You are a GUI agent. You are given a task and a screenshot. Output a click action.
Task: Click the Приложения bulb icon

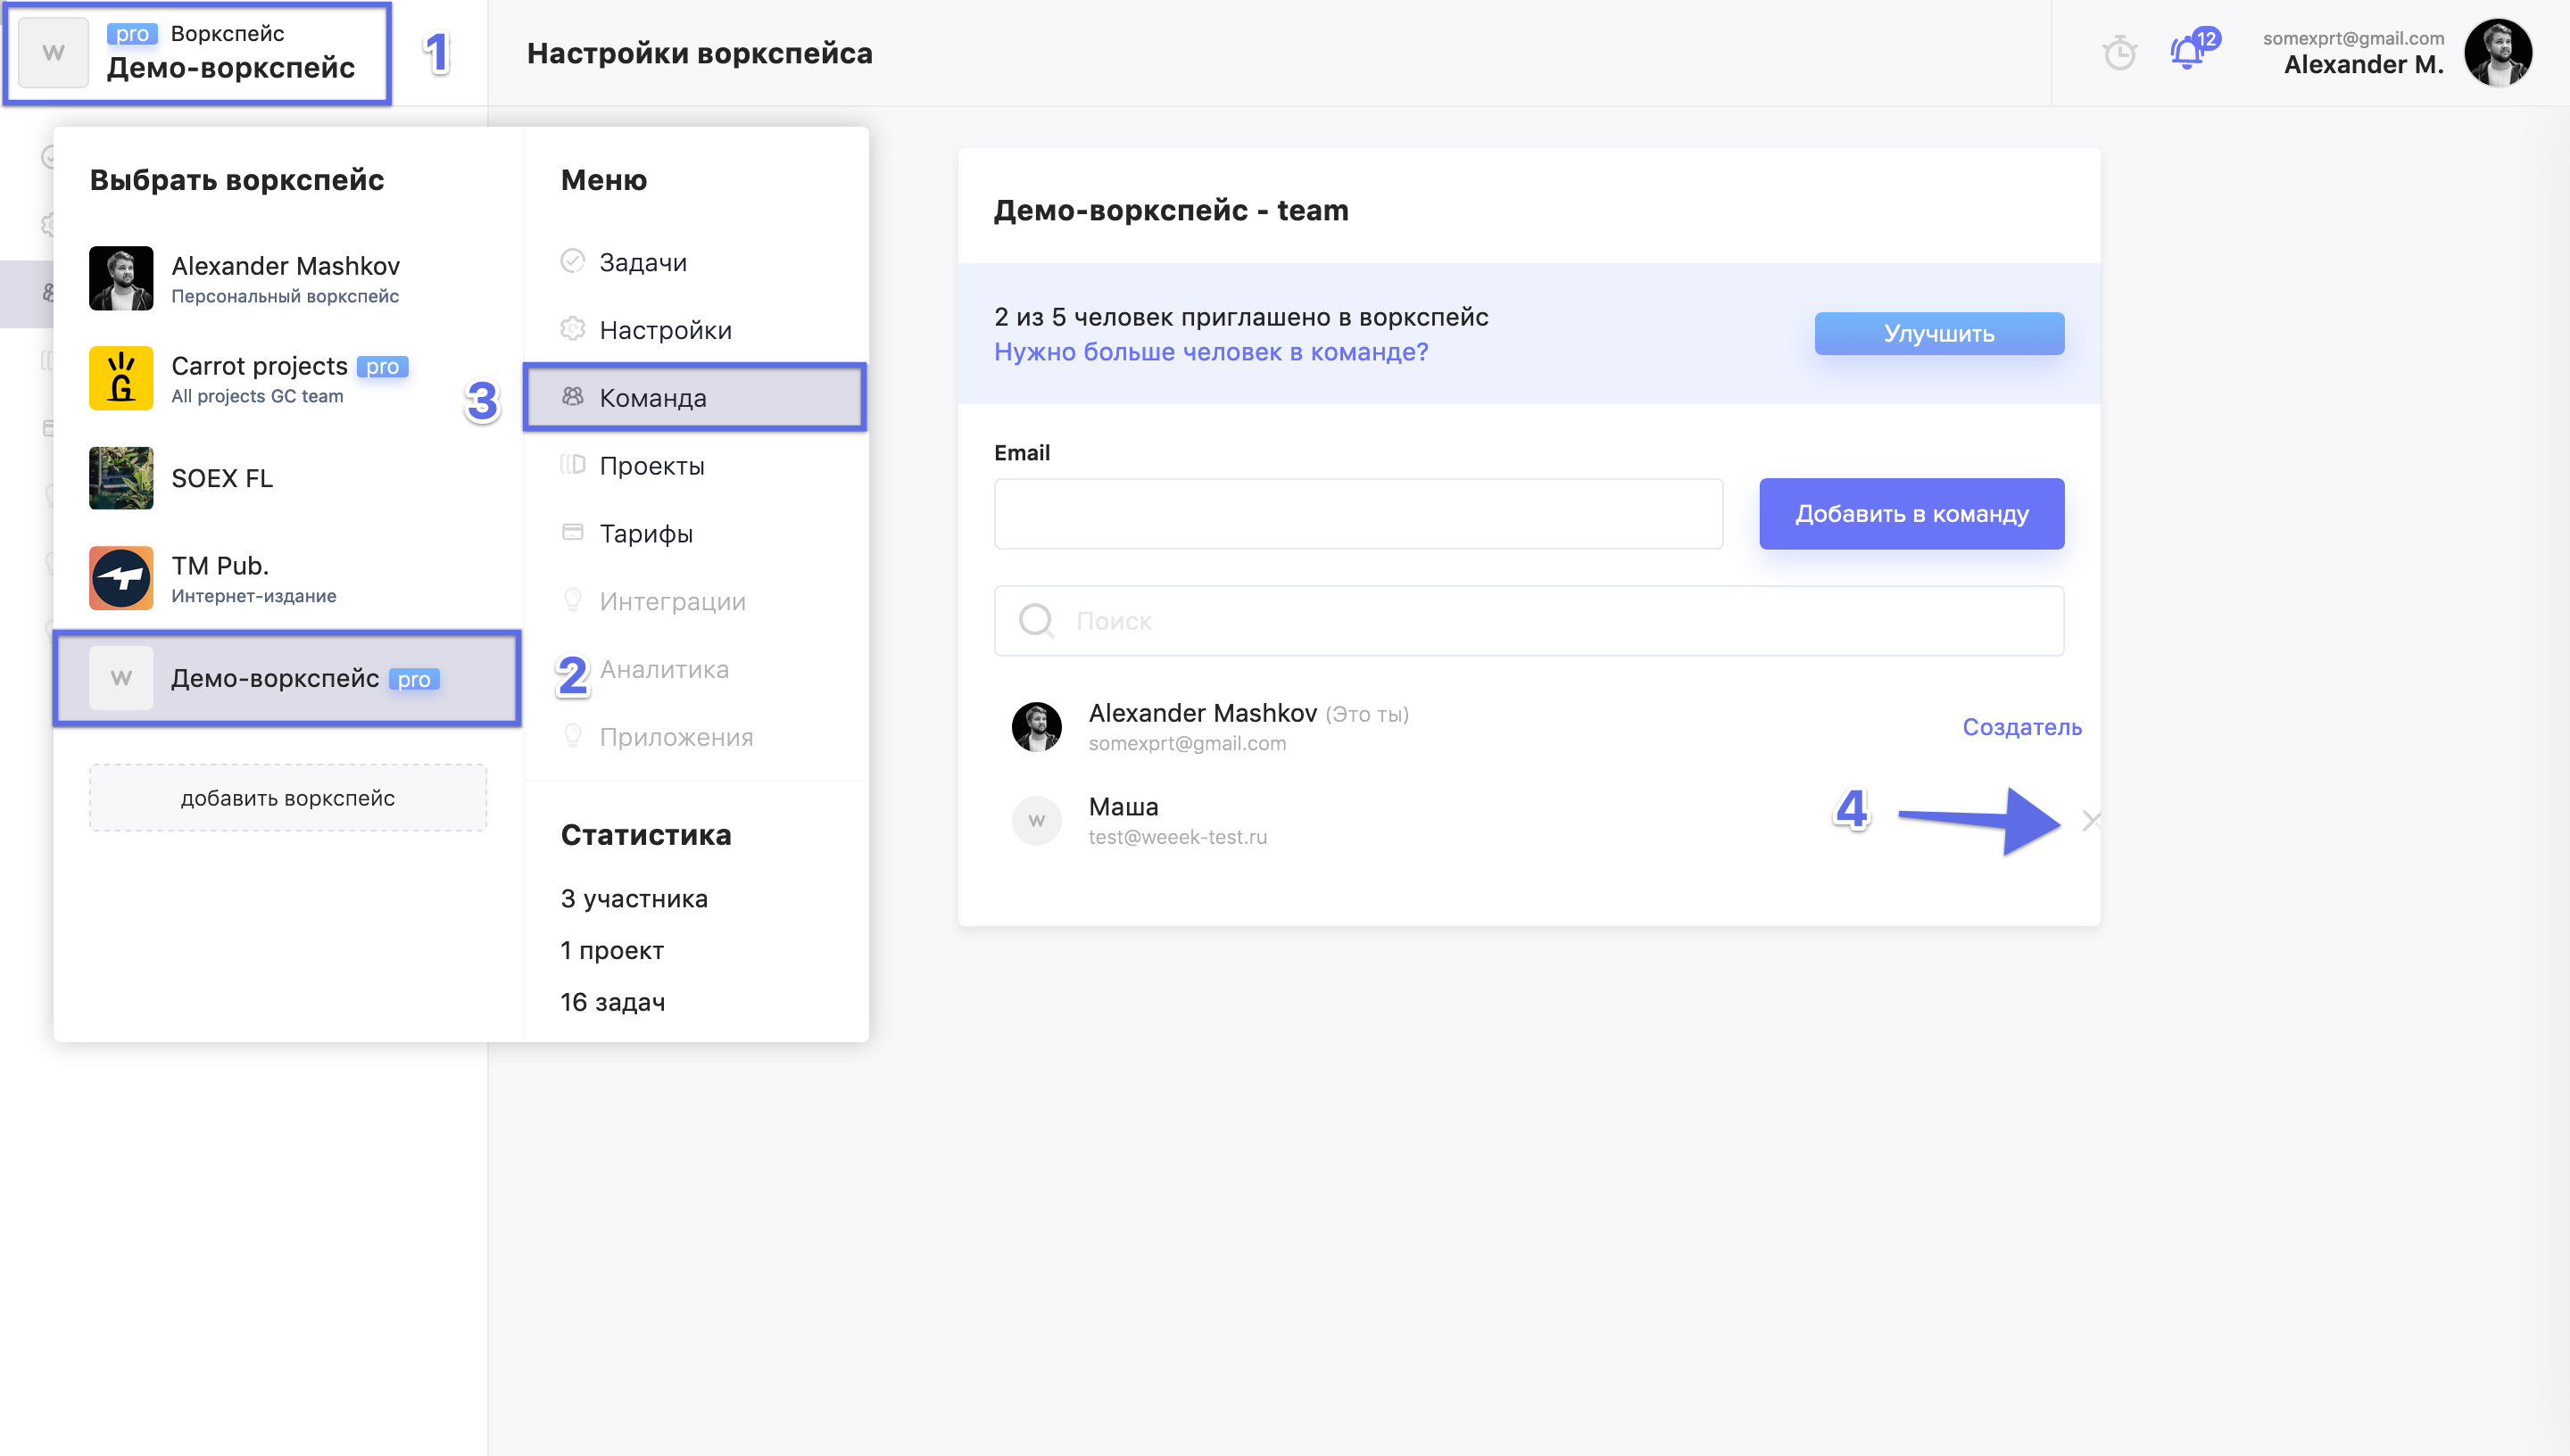pyautogui.click(x=572, y=736)
